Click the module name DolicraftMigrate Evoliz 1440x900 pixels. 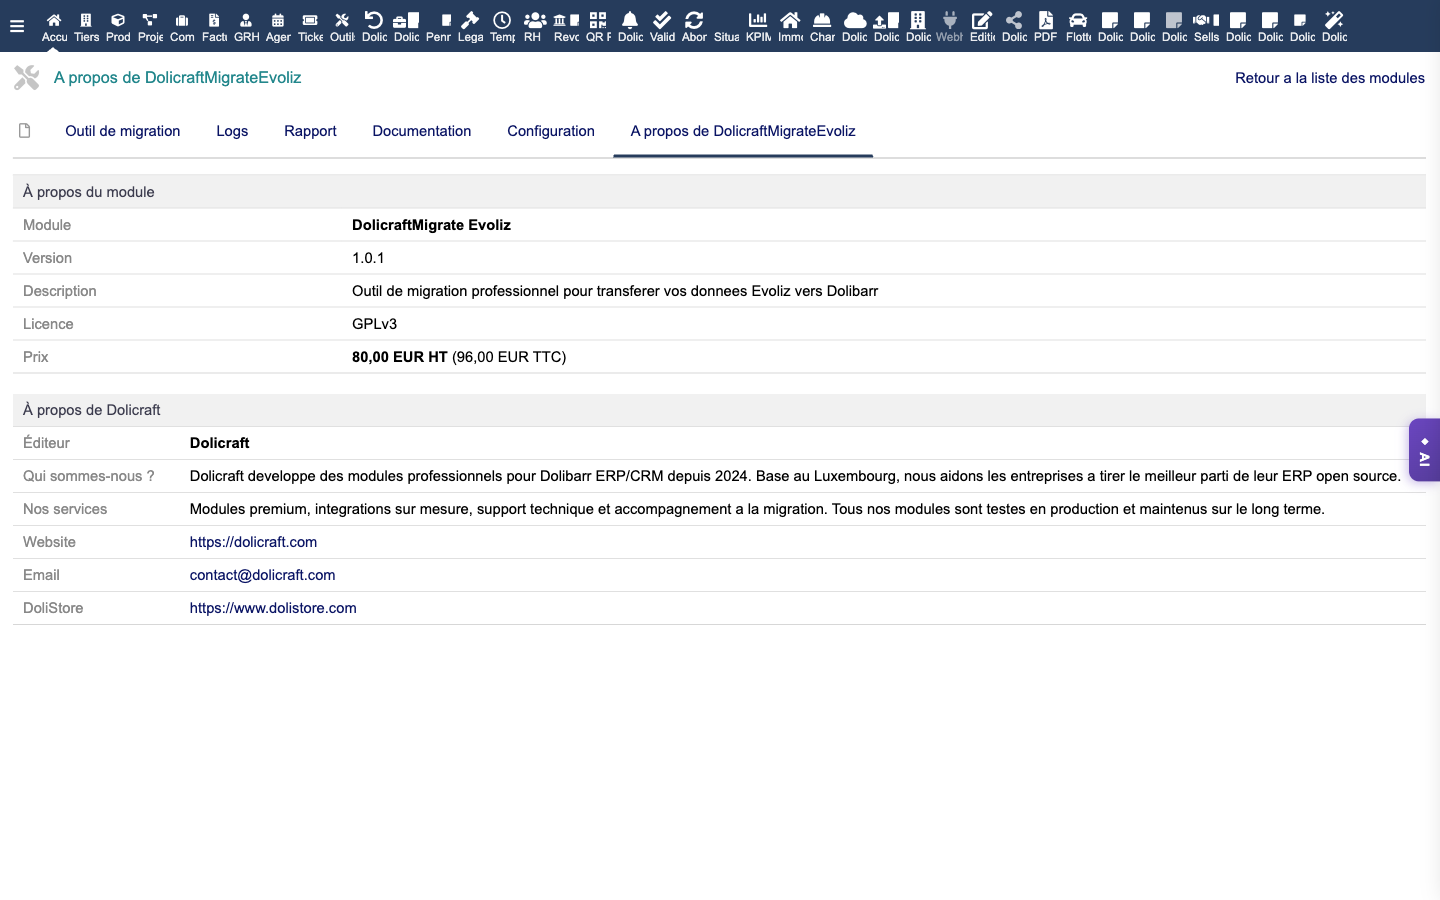431,225
